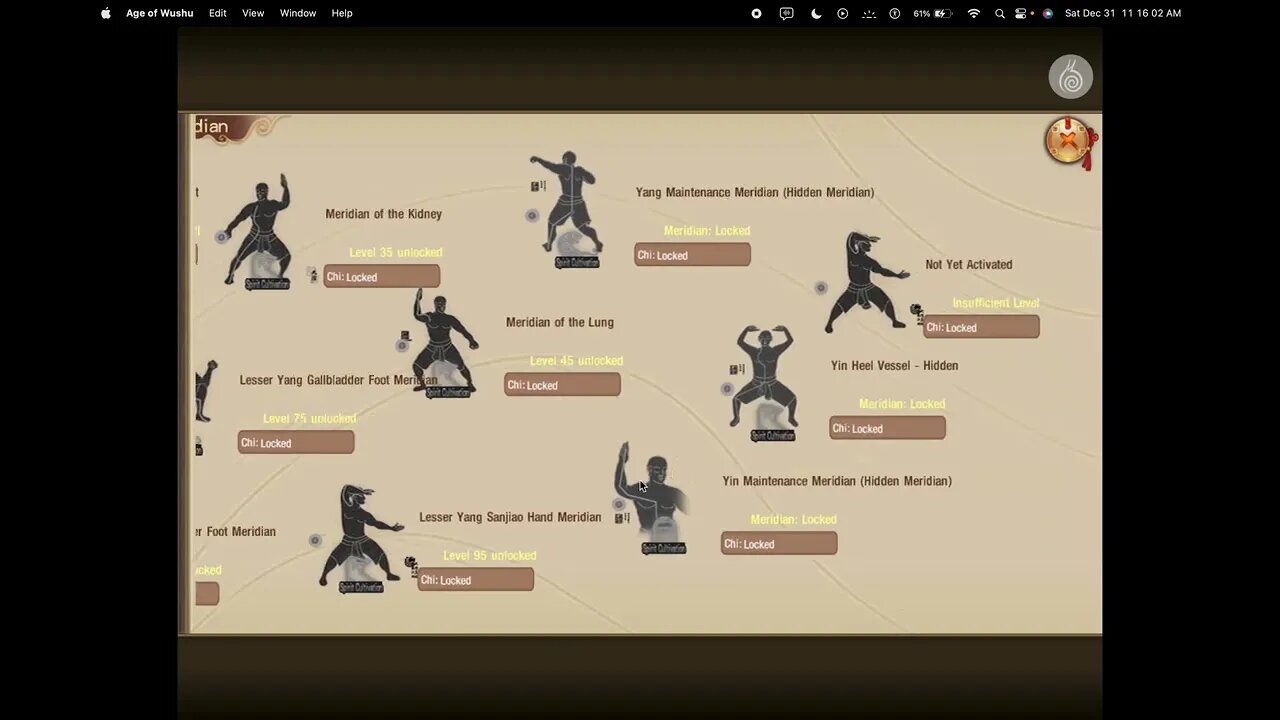Select the Not Yet Activated meridian figure
This screenshot has width=1280, height=720.
click(x=865, y=282)
